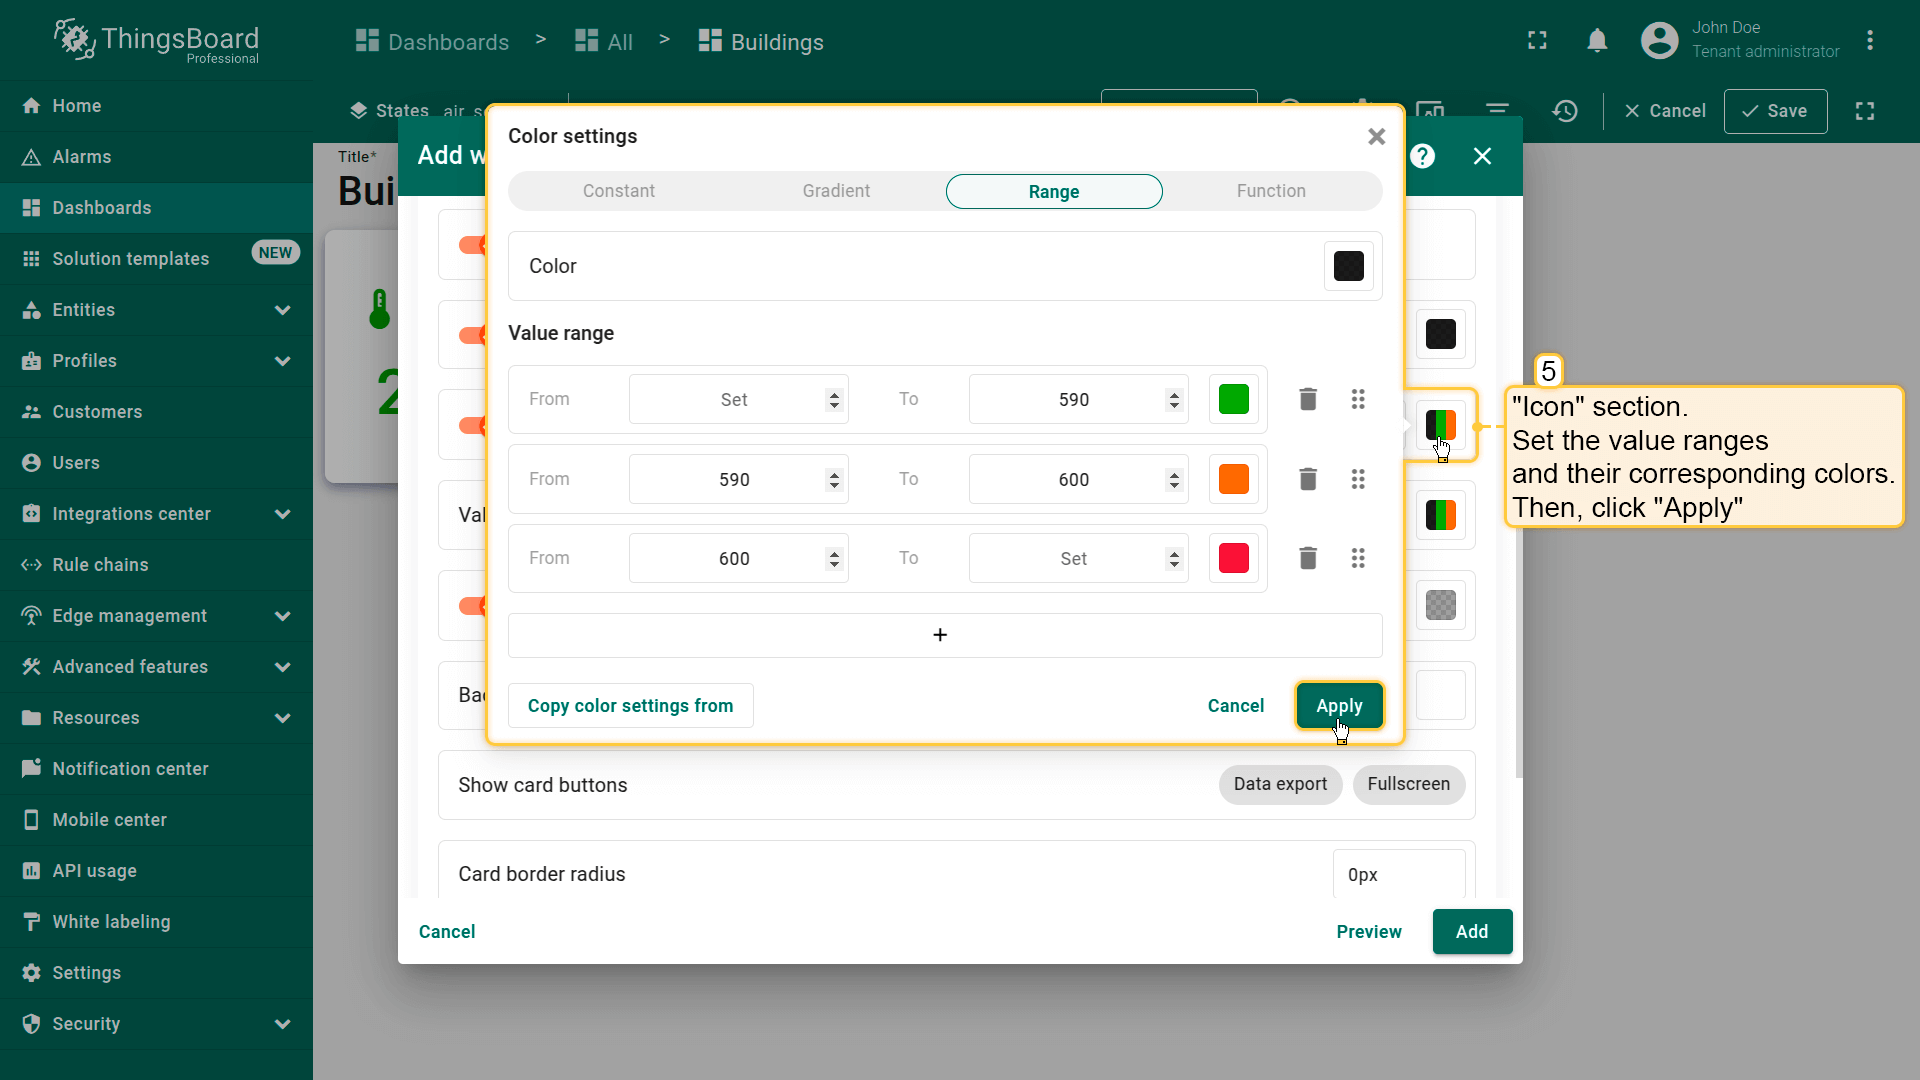Open the widget help question icon
Screen dimensions: 1920x1080
(x=1422, y=156)
